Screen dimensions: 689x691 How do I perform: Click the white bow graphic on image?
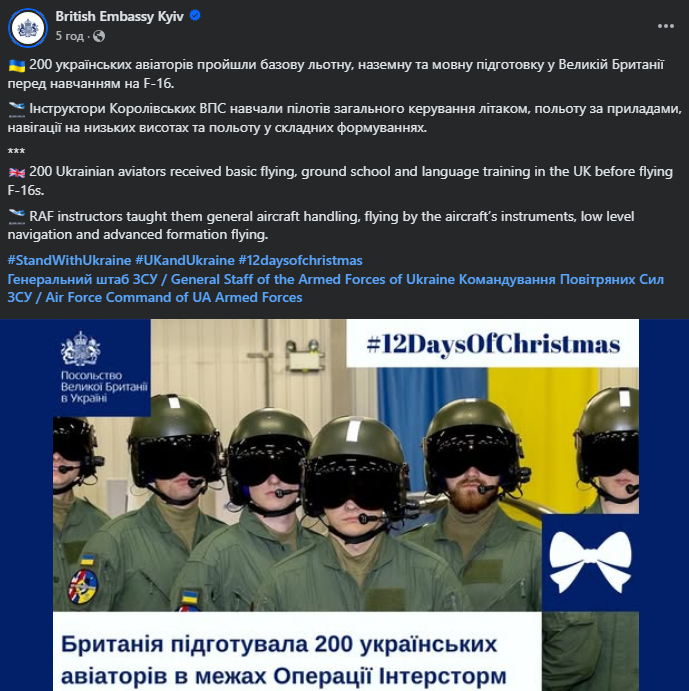[590, 561]
